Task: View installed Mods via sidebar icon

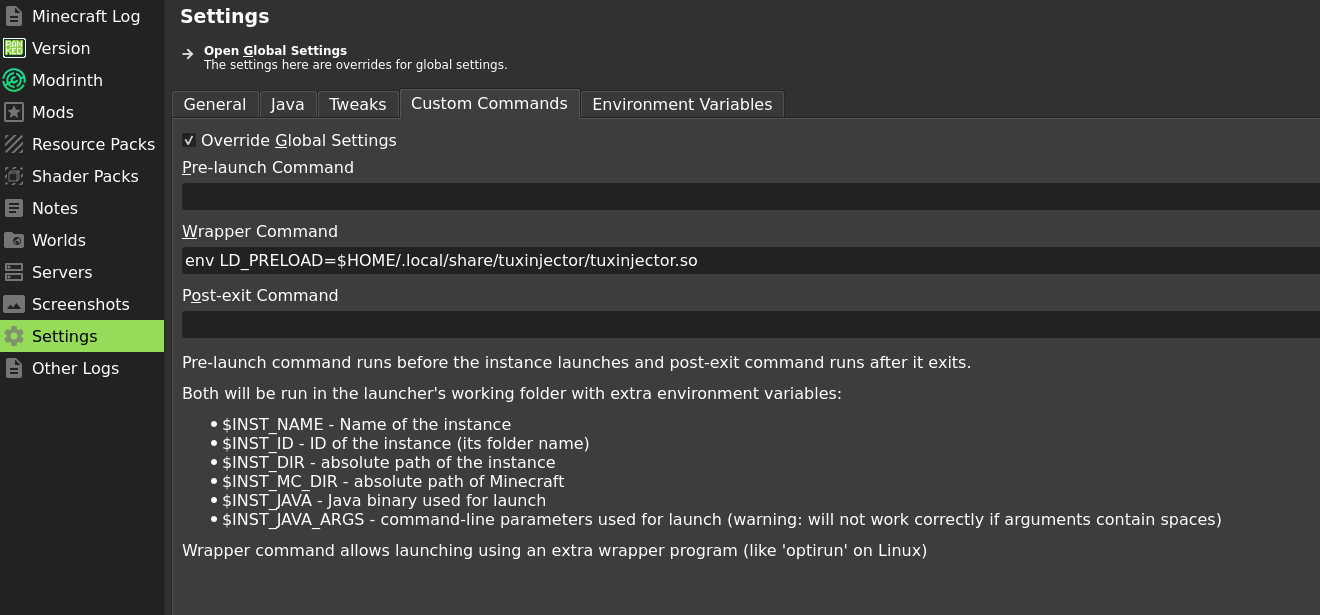Action: point(52,112)
